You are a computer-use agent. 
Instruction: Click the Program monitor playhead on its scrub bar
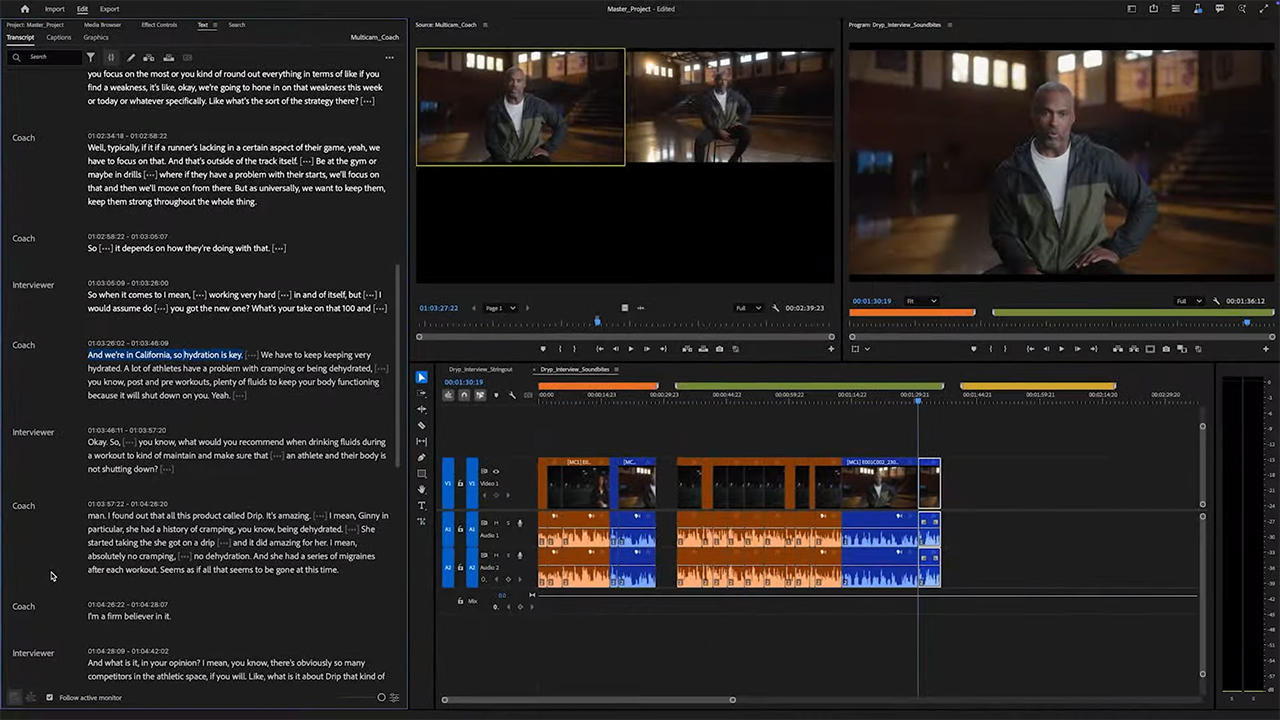point(1247,323)
